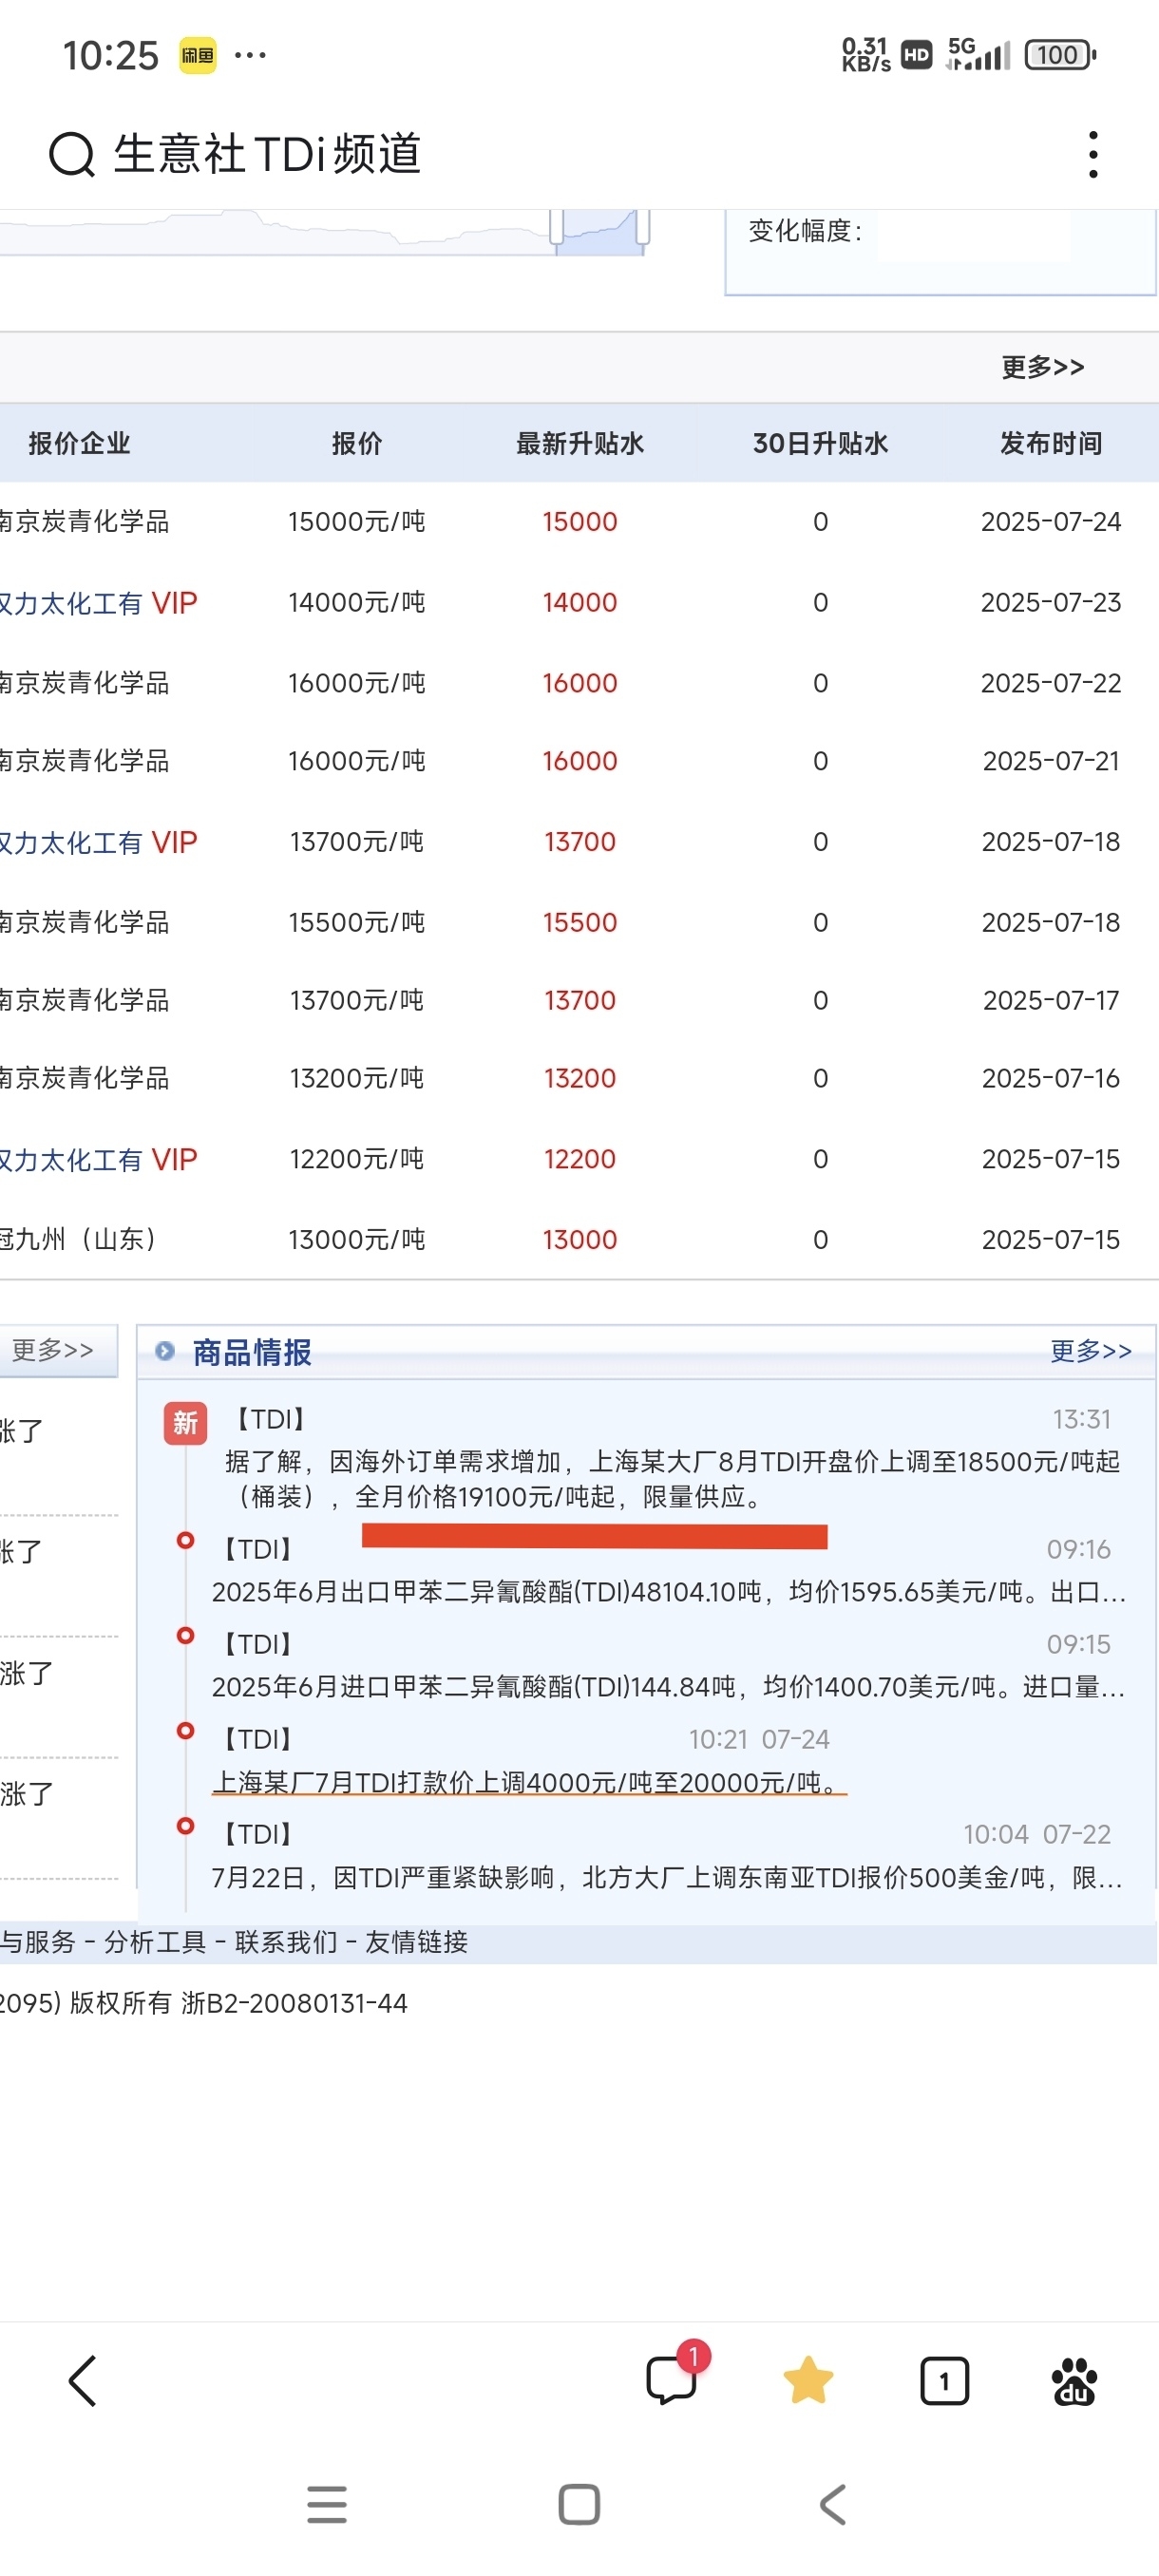Tap the 报价 column header
1159x2576 pixels.
click(357, 443)
